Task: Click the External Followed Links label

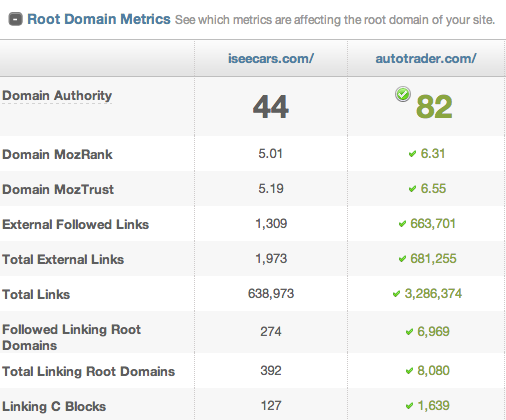Action: (75, 224)
